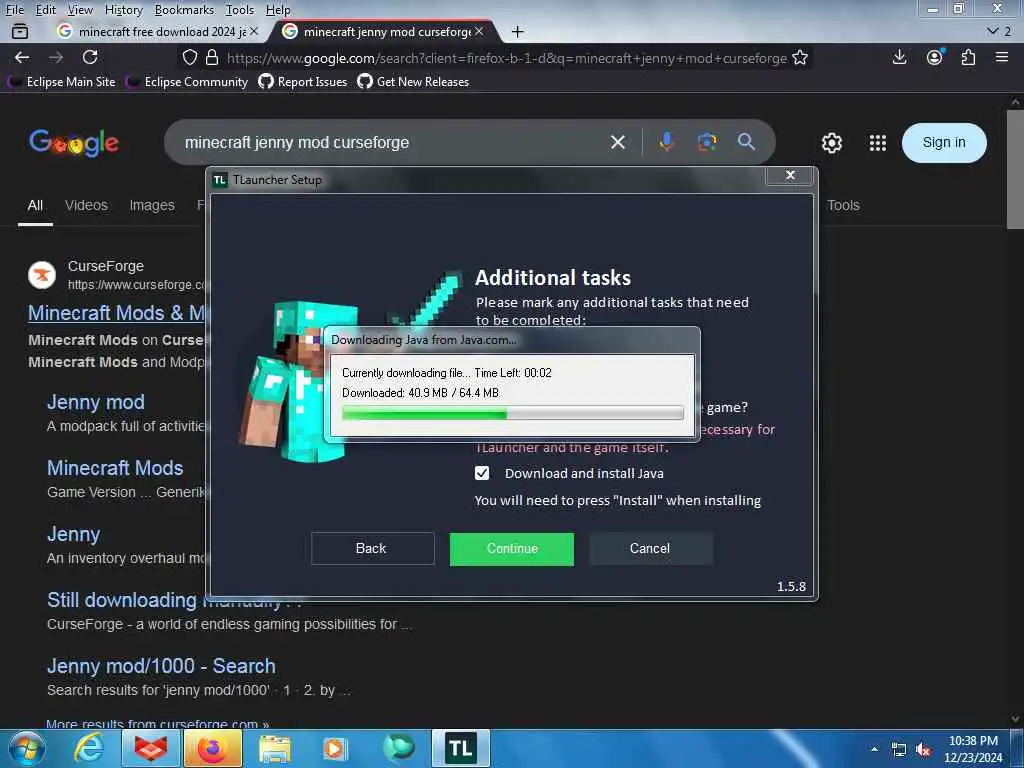1024x768 pixels.
Task: Bookmark this page with the star icon
Action: point(799,57)
